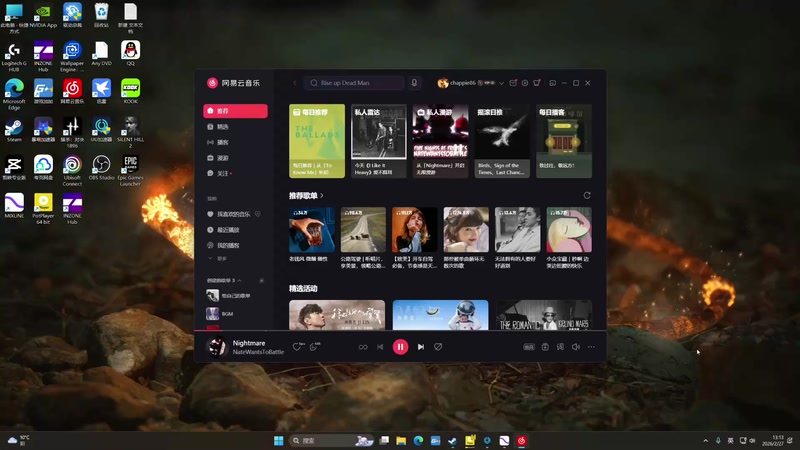Expand the 更多 more sidebar section
Image resolution: width=800 pixels, height=450 pixels.
pyautogui.click(x=218, y=259)
